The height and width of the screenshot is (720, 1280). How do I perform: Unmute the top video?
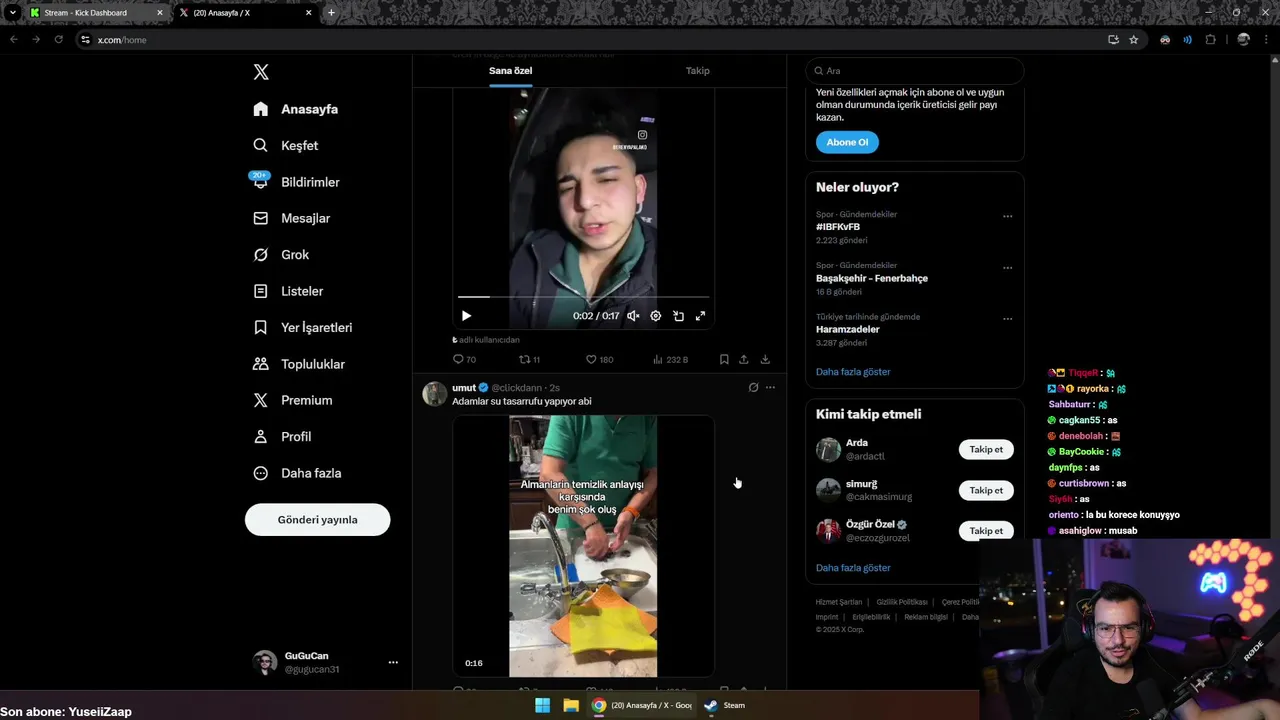[x=633, y=316]
